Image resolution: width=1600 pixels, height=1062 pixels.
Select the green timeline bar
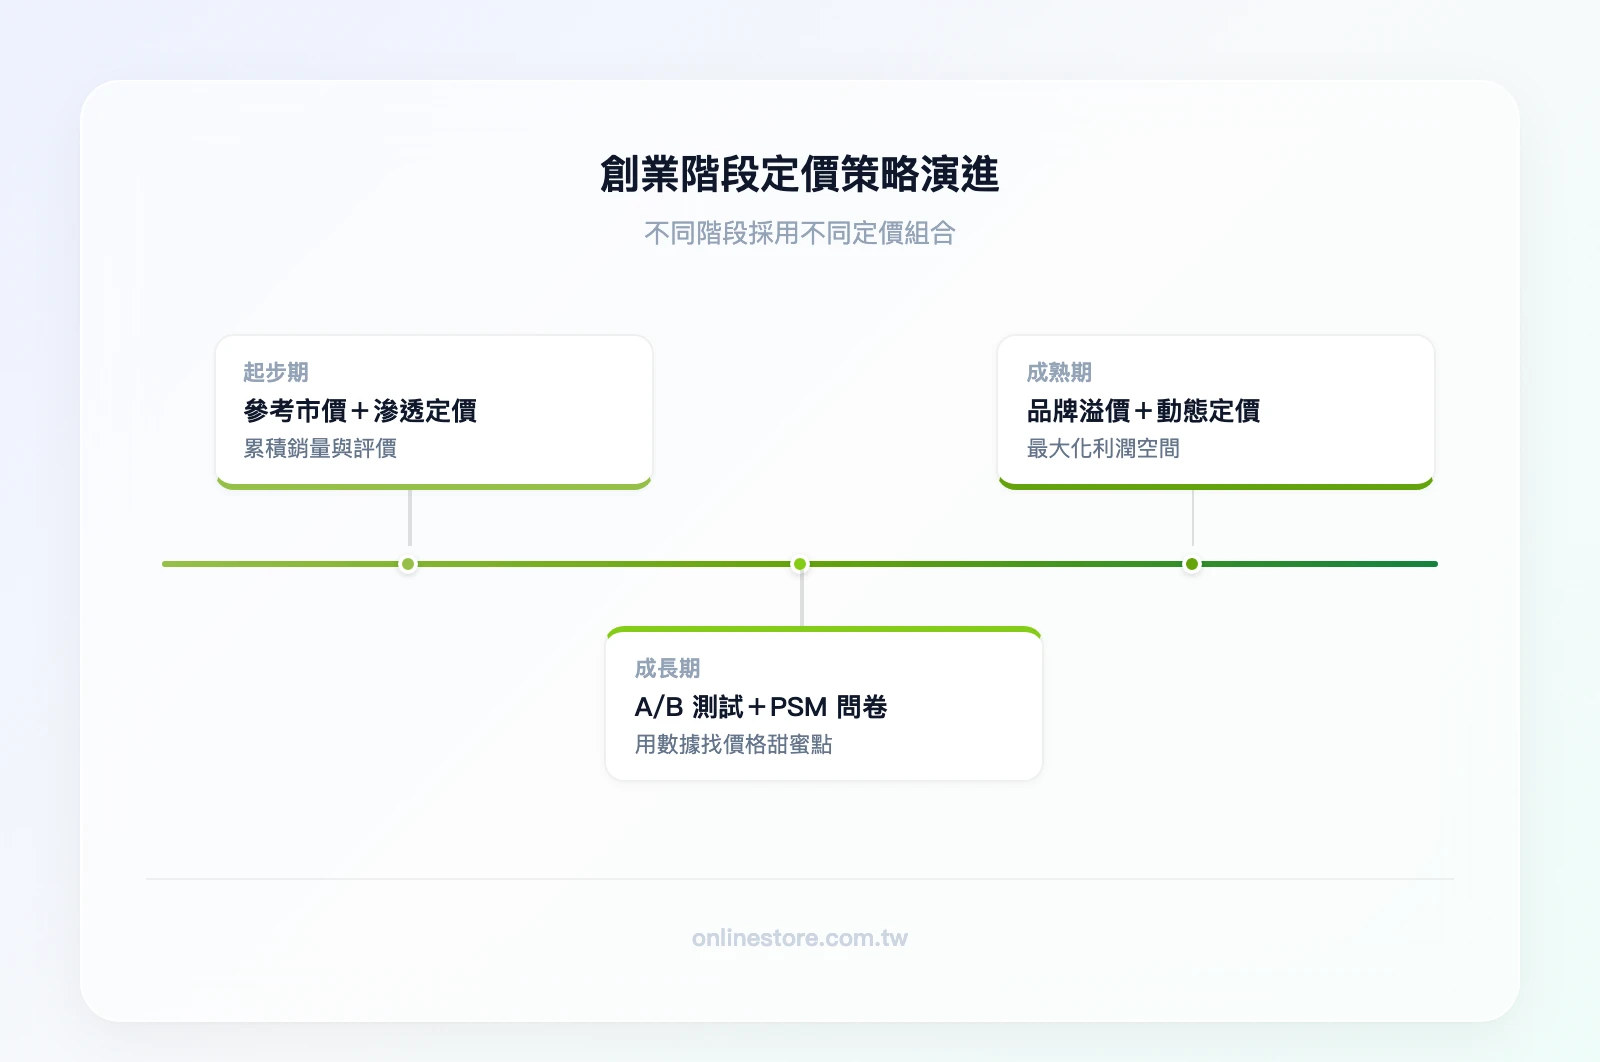pyautogui.click(x=600, y=563)
